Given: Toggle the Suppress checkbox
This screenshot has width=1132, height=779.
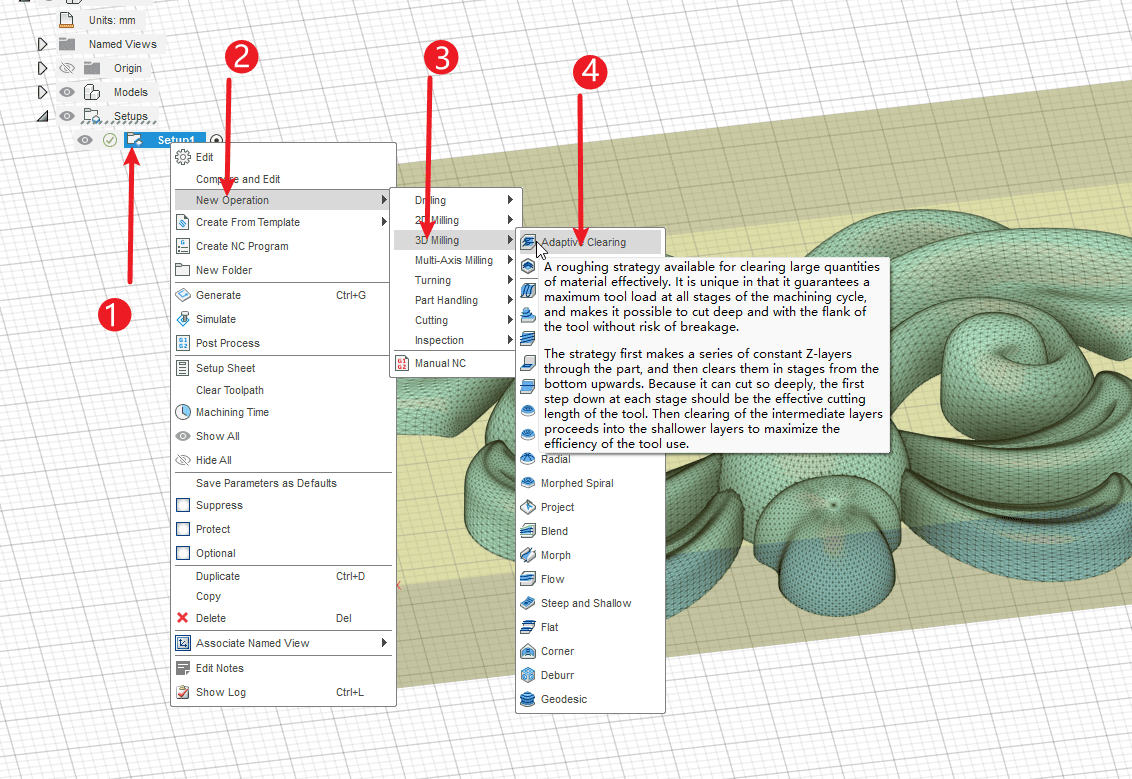Looking at the screenshot, I should (x=183, y=505).
